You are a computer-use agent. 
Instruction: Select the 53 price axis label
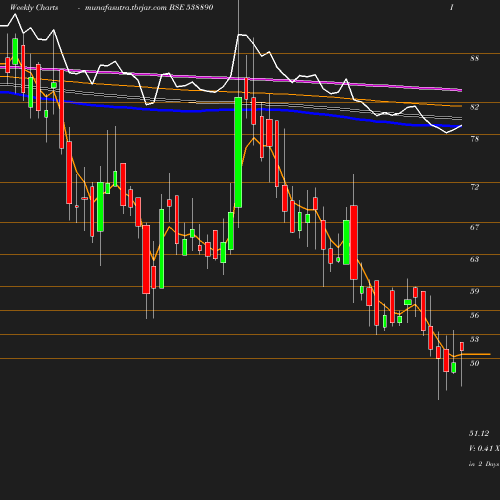[474, 339]
